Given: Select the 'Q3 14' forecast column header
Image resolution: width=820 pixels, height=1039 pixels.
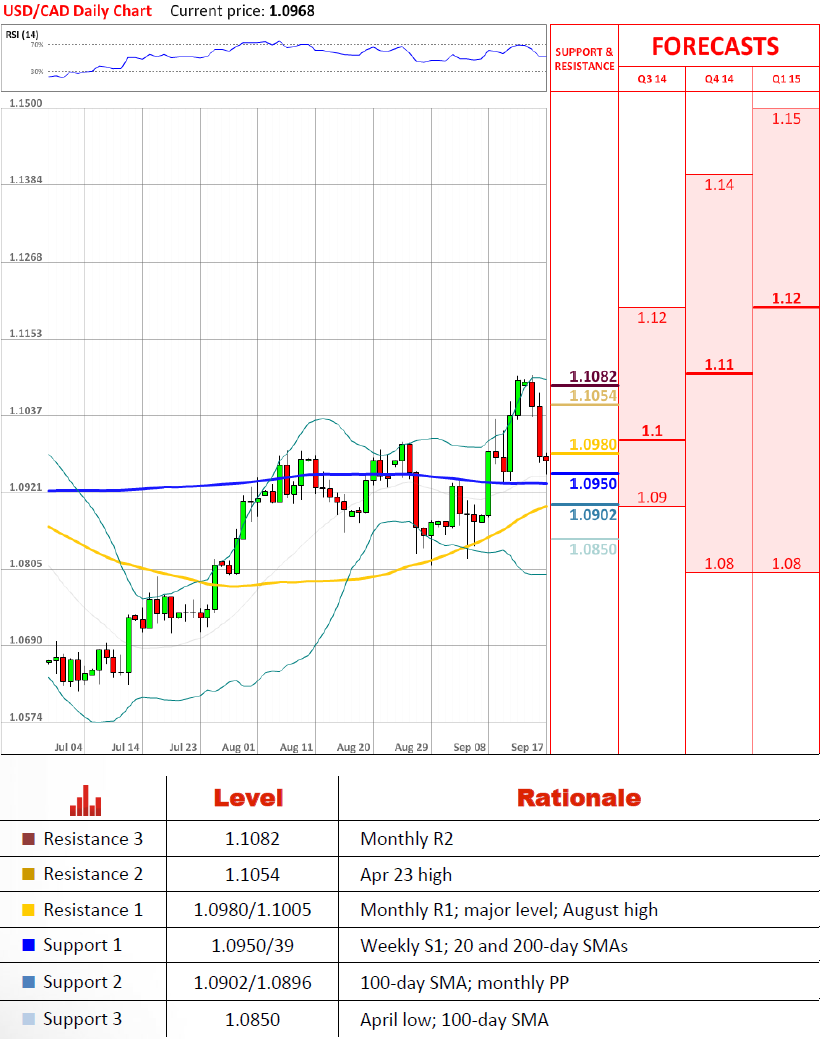Looking at the screenshot, I should click(x=652, y=79).
